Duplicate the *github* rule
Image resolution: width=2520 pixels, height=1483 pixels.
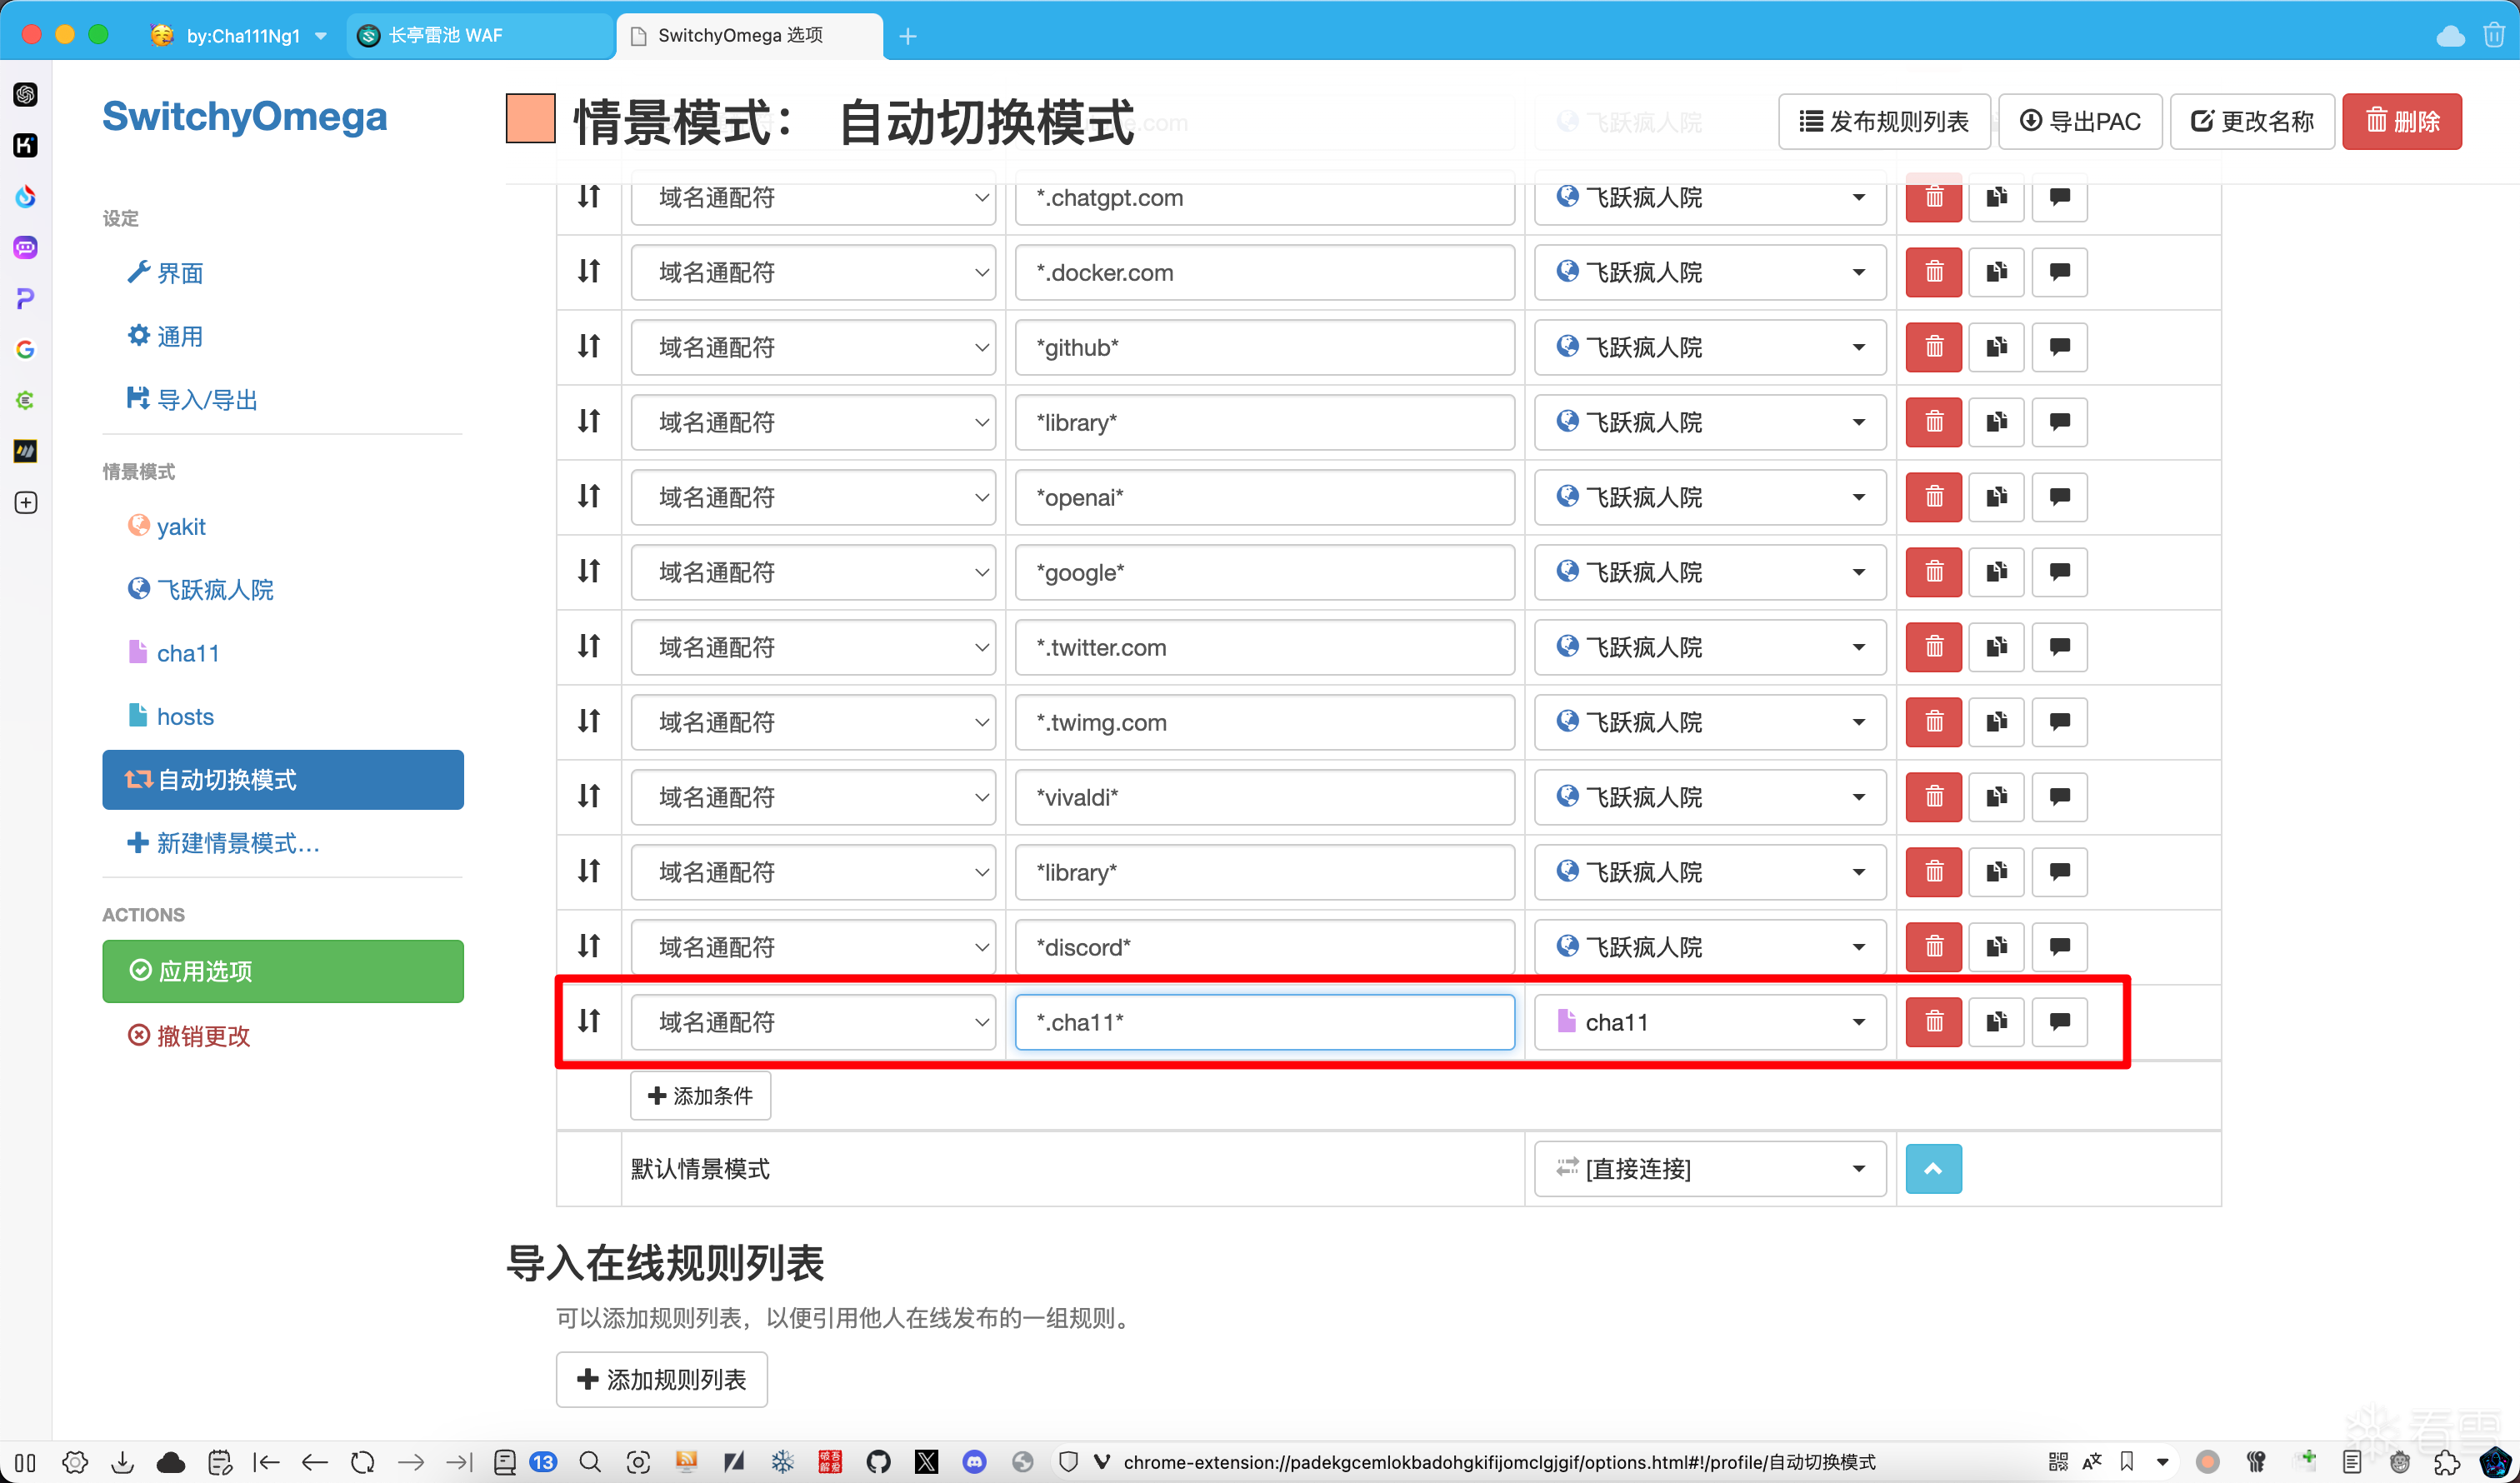coord(1996,347)
